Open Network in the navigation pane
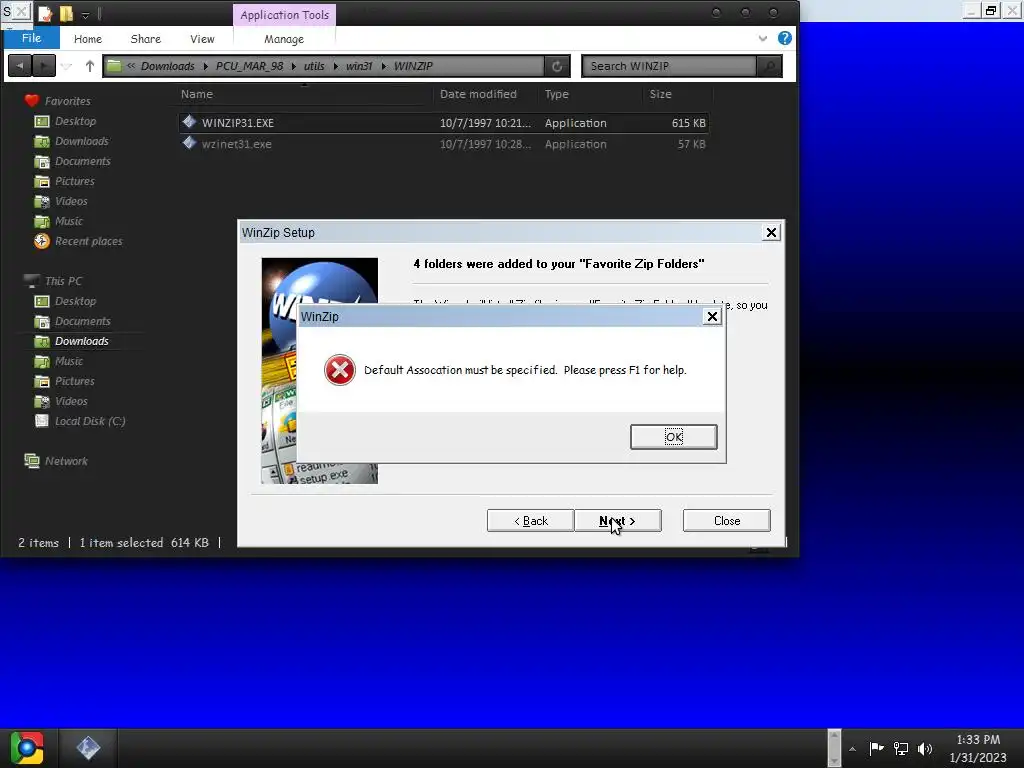This screenshot has width=1024, height=768. pyautogui.click(x=66, y=461)
